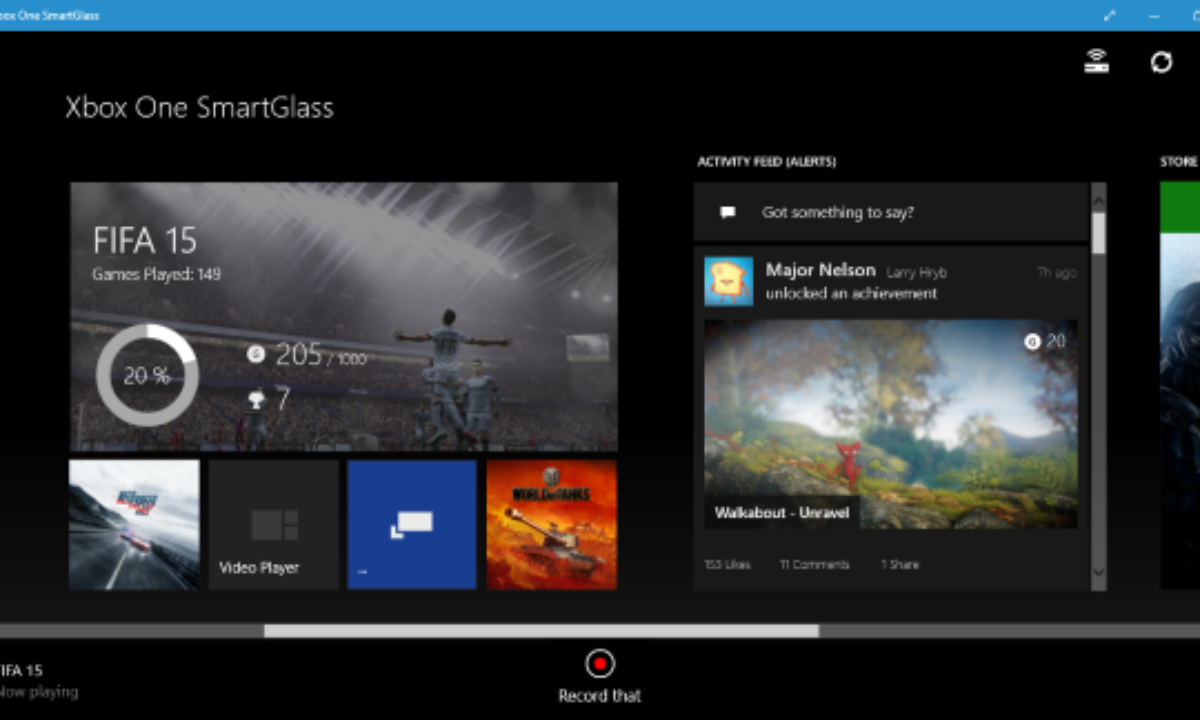Open the World of Tanks tile
The width and height of the screenshot is (1200, 720).
[x=552, y=524]
